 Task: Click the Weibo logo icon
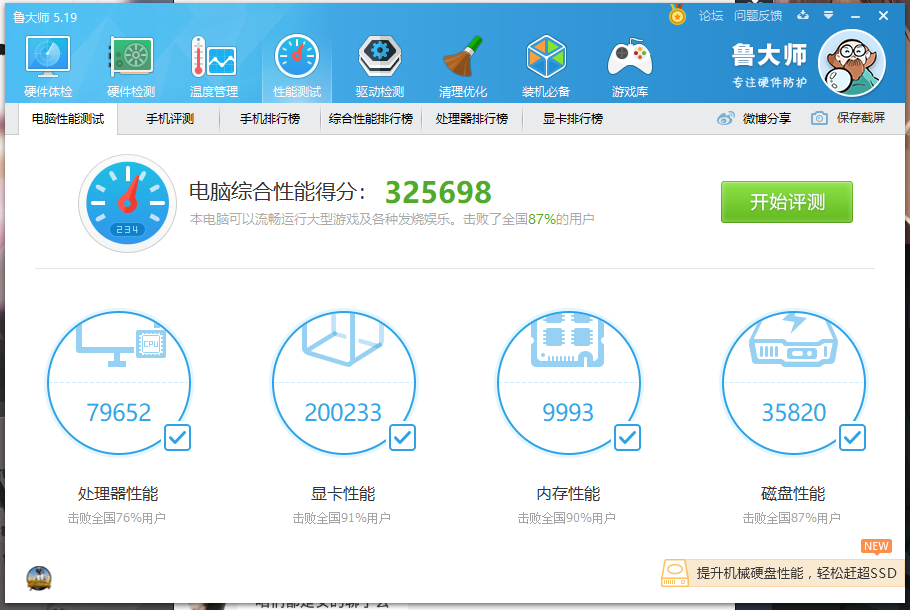click(725, 118)
